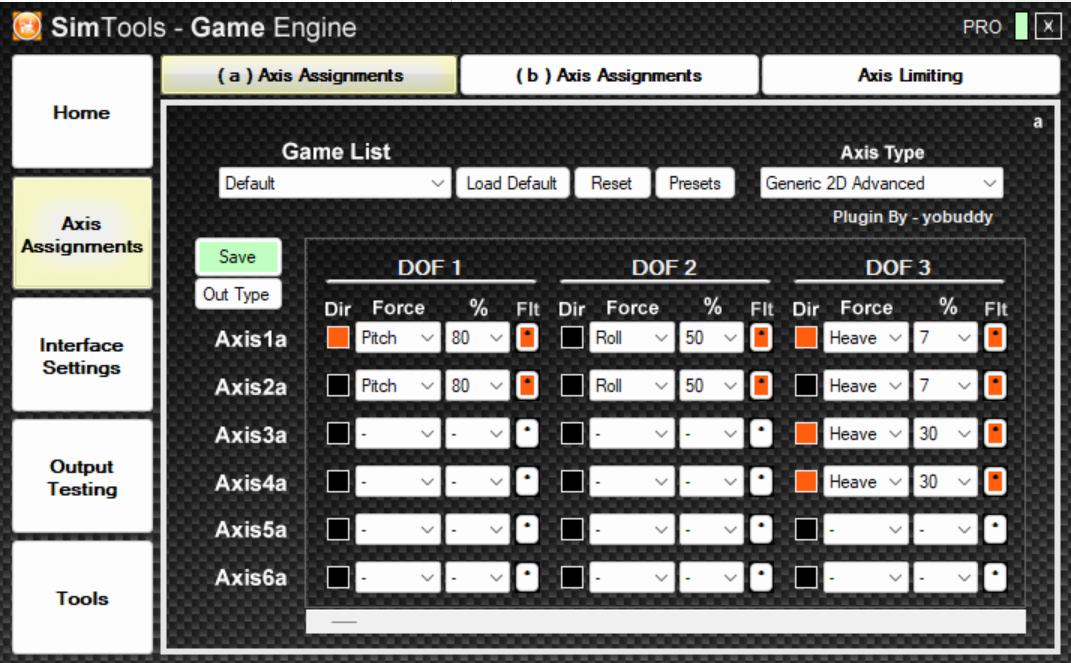The image size is (1071, 663).
Task: Open Output Testing in sidebar
Action: (x=82, y=477)
